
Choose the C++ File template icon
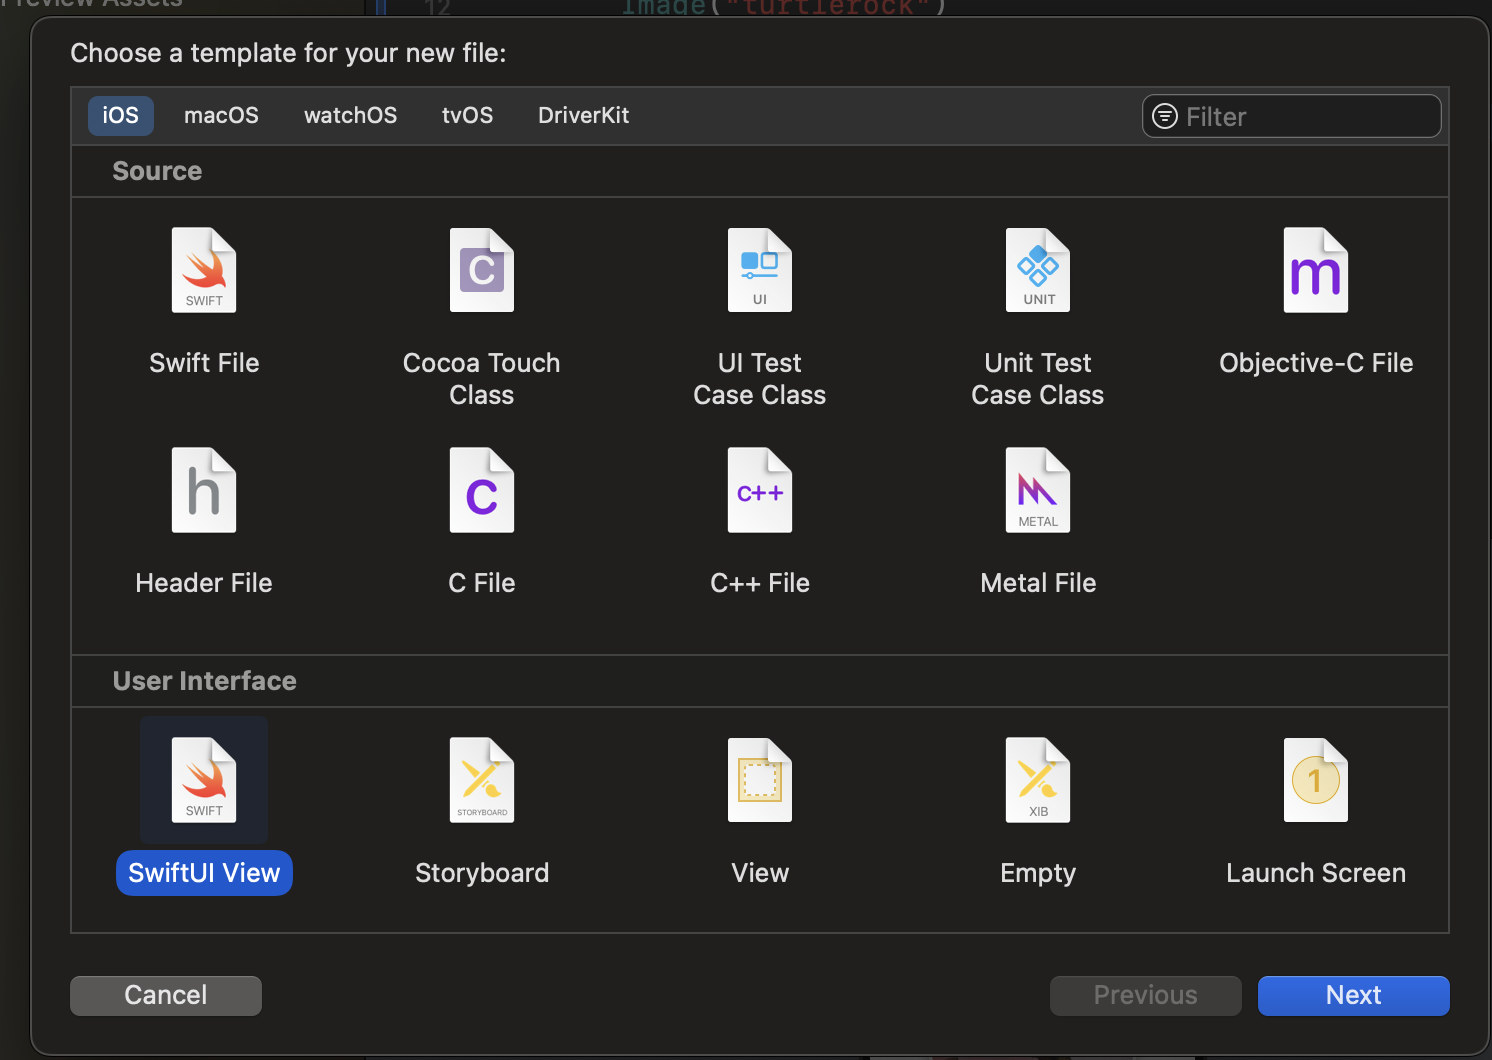[x=760, y=490]
